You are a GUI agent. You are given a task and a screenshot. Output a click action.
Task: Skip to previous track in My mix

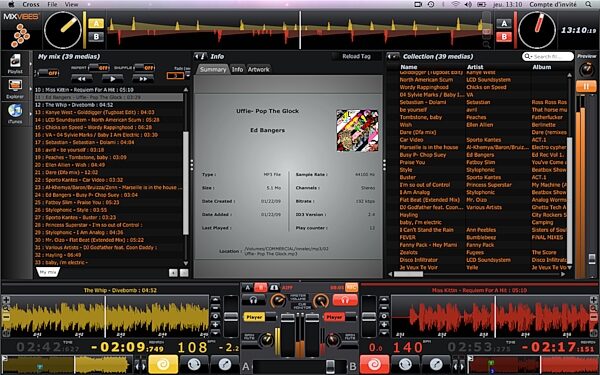click(x=82, y=79)
